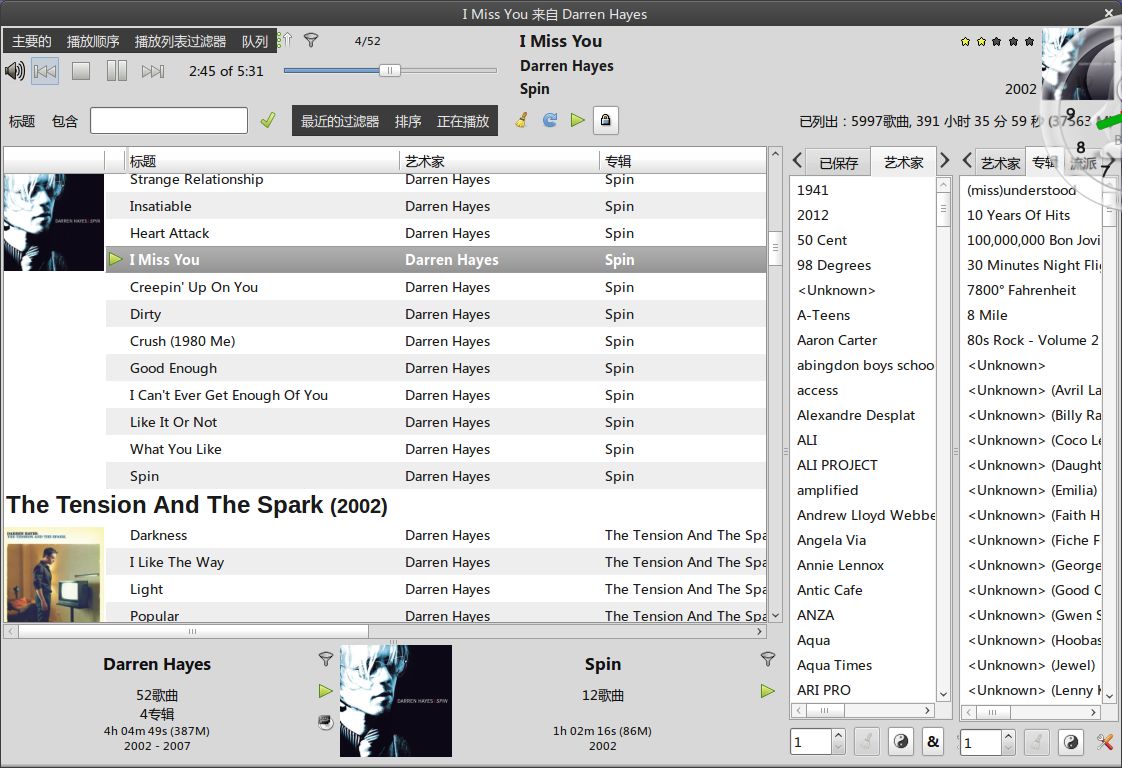1122x768 pixels.
Task: Increase the number spinner under the album list
Action: [1009, 736]
